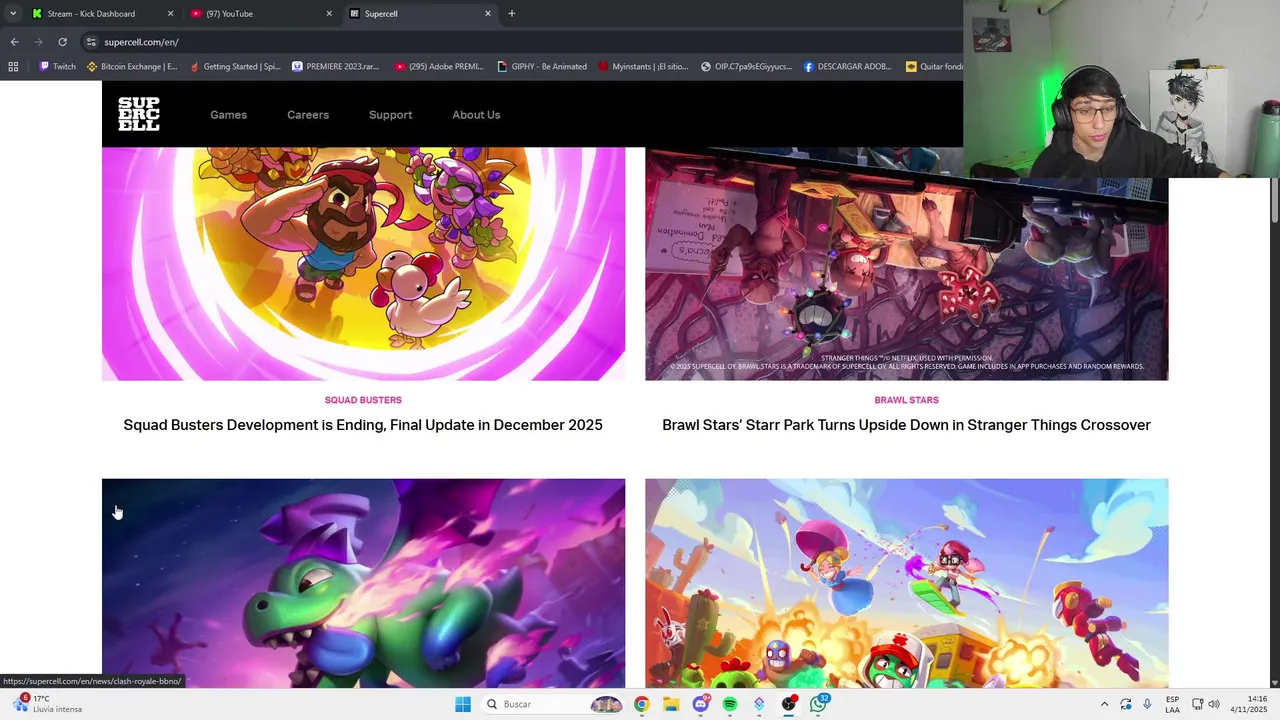Screen dimensions: 1280x720
Task: Open the Chrome apps grid icon
Action: pyautogui.click(x=13, y=66)
